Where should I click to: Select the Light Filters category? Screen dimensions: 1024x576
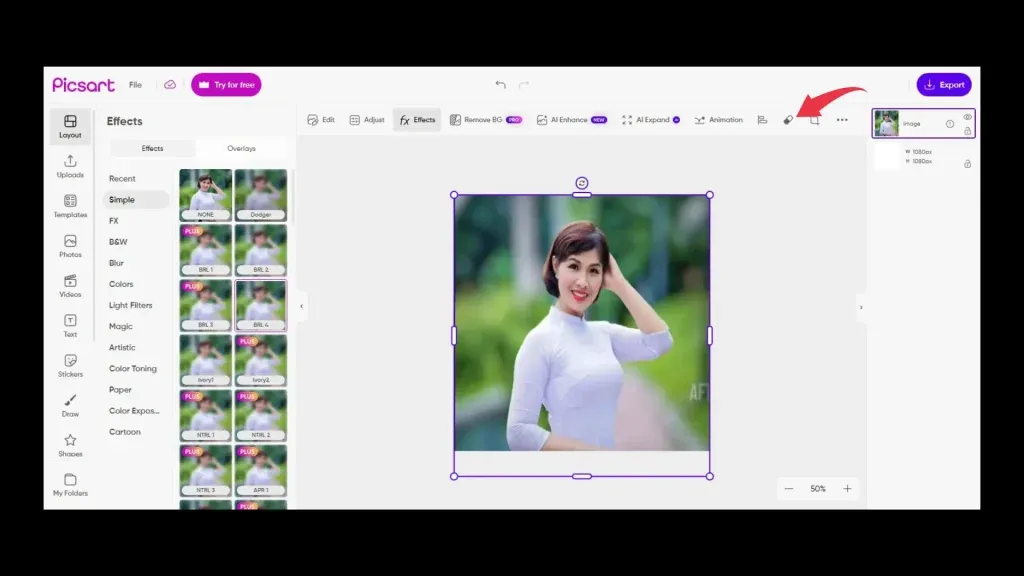coord(131,305)
